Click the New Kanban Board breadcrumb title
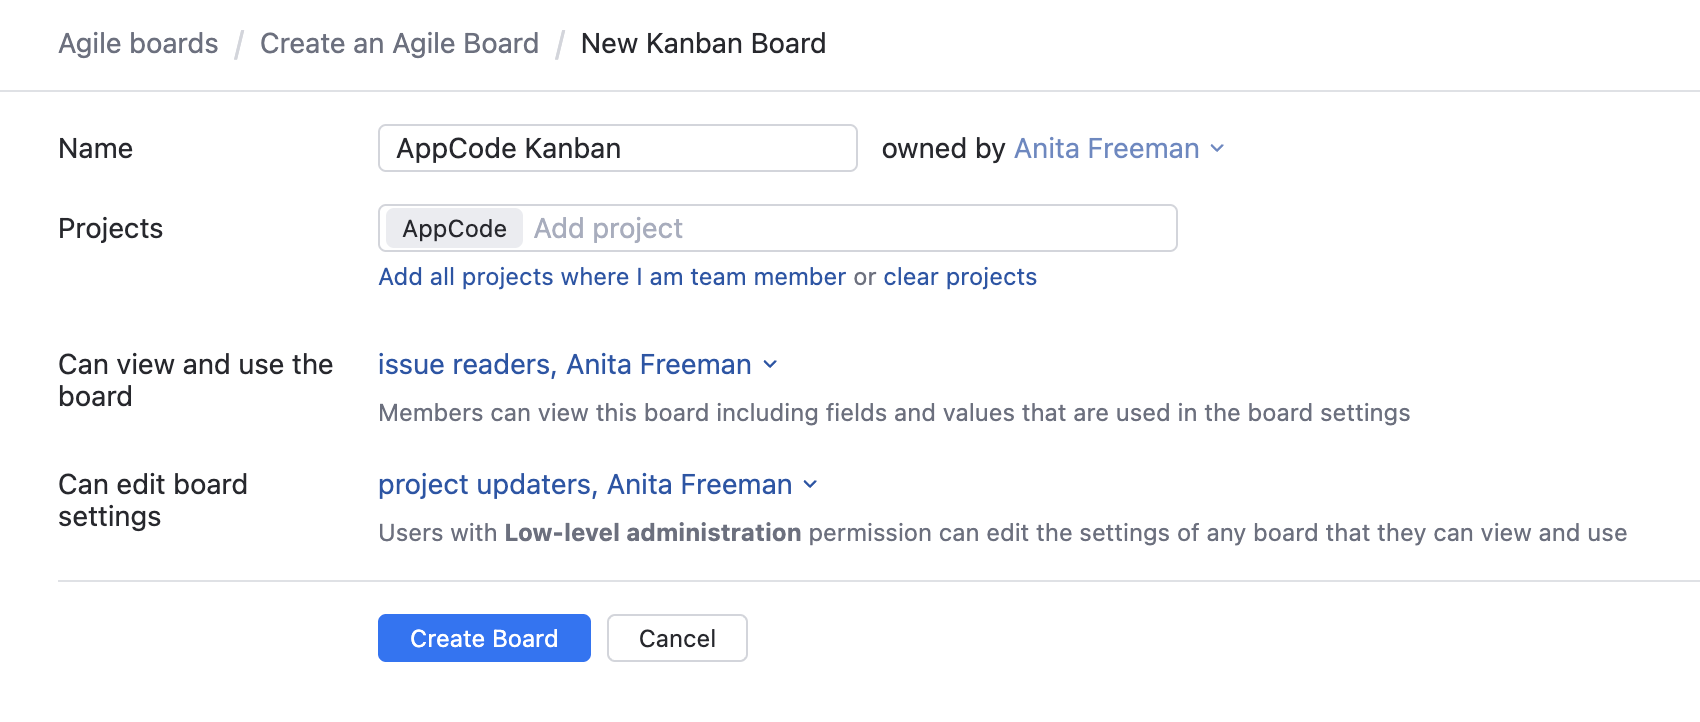Screen dimensions: 1700x722 point(703,44)
